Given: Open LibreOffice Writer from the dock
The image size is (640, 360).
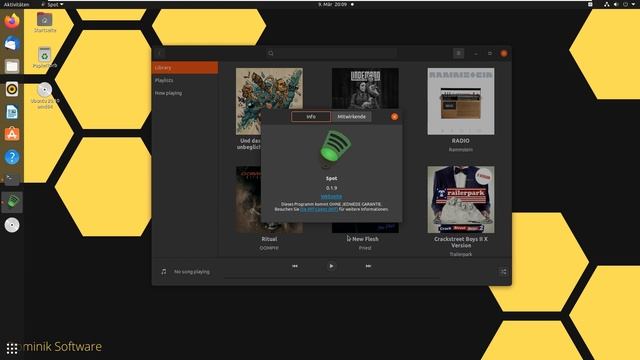Looking at the screenshot, I should 12,111.
